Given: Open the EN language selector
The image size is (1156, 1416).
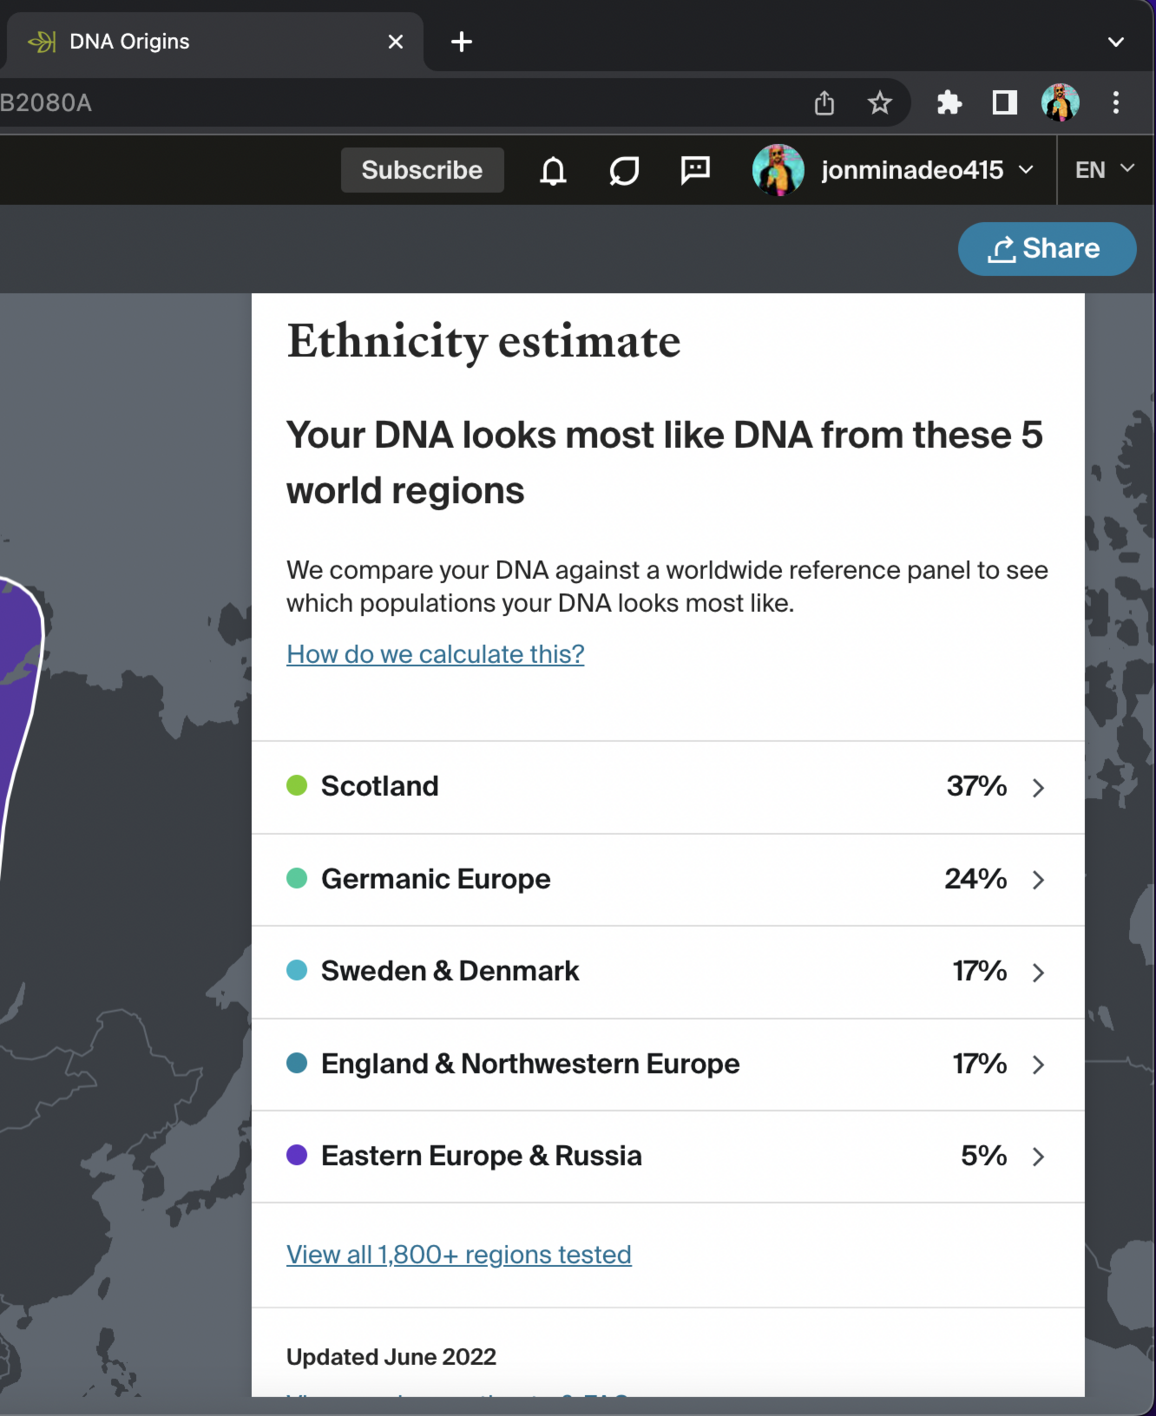Looking at the screenshot, I should (1104, 170).
